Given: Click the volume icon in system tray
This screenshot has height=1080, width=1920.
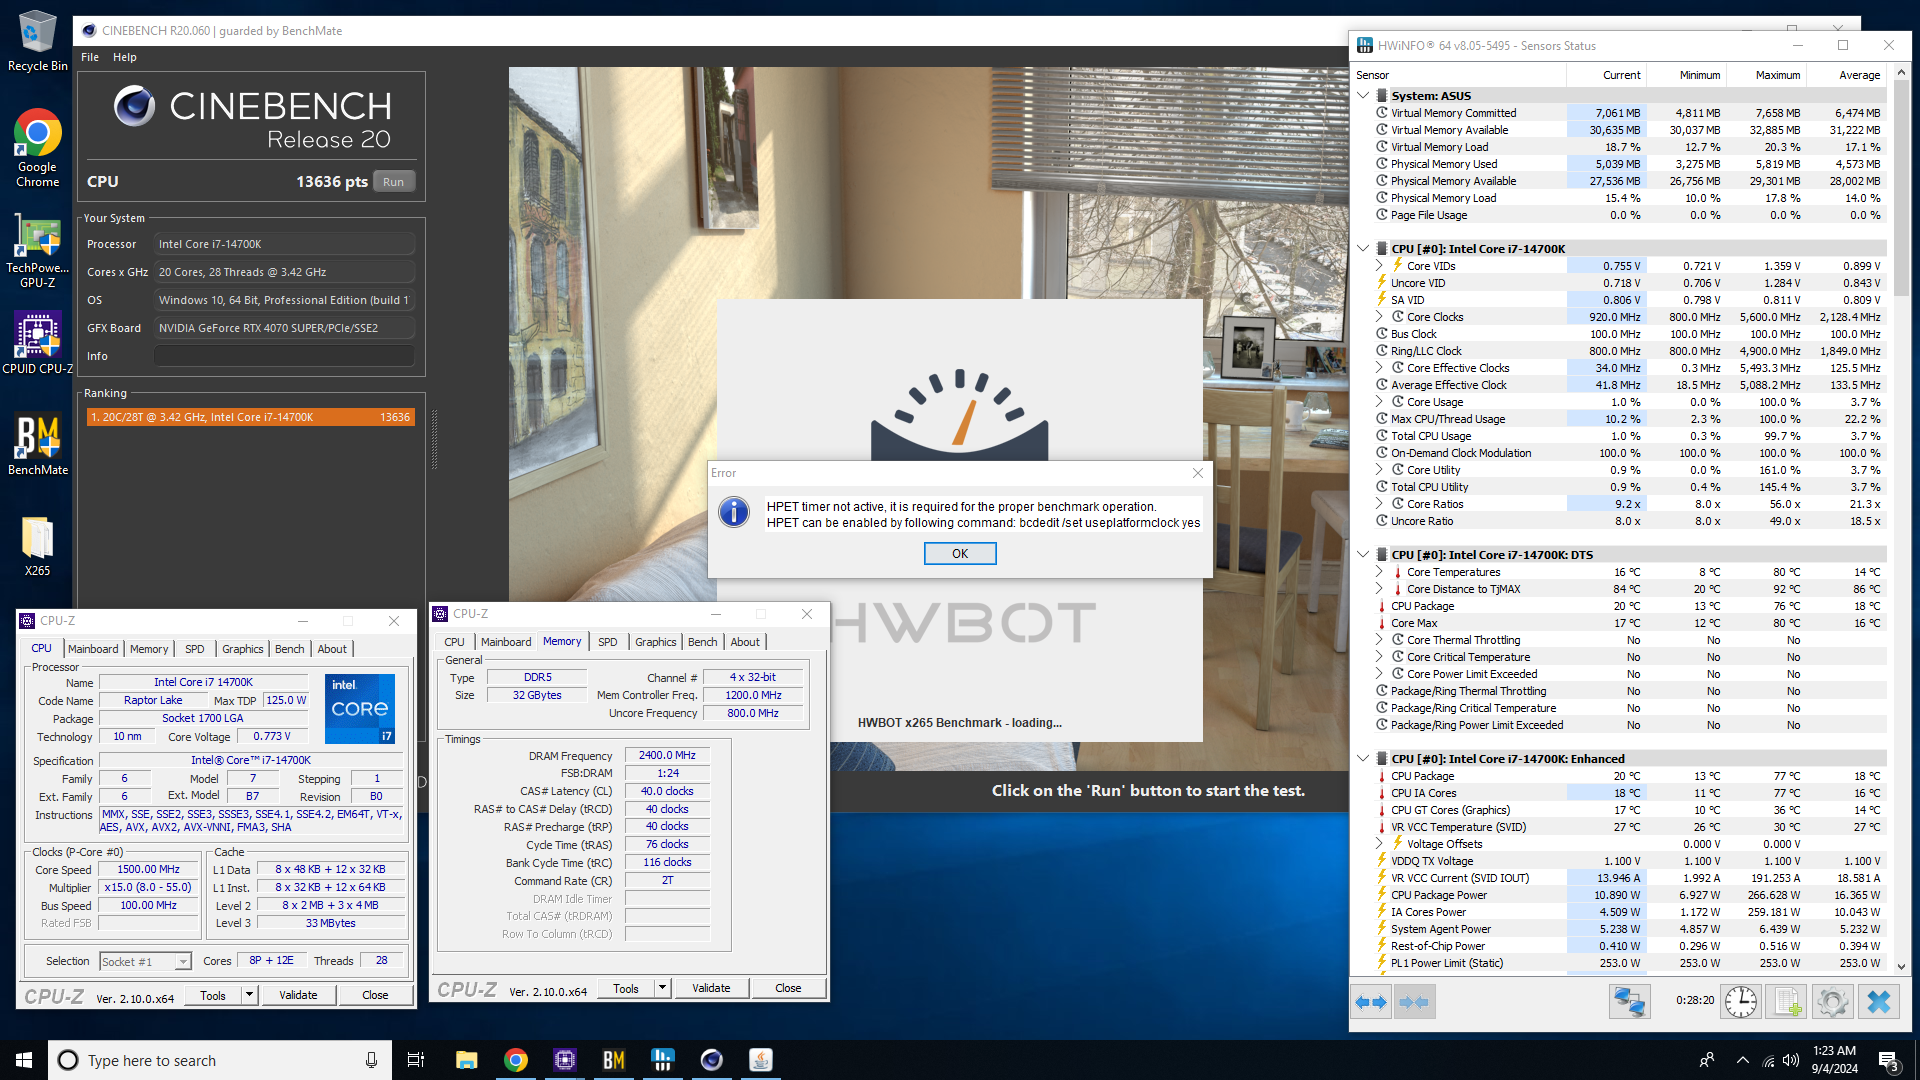Looking at the screenshot, I should 1791,1060.
